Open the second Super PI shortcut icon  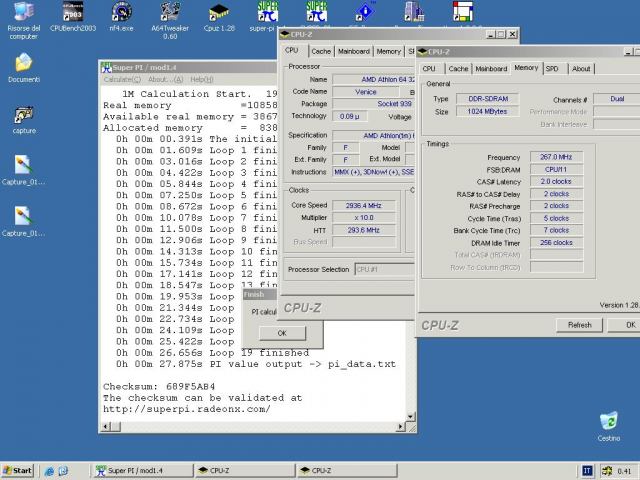317,12
